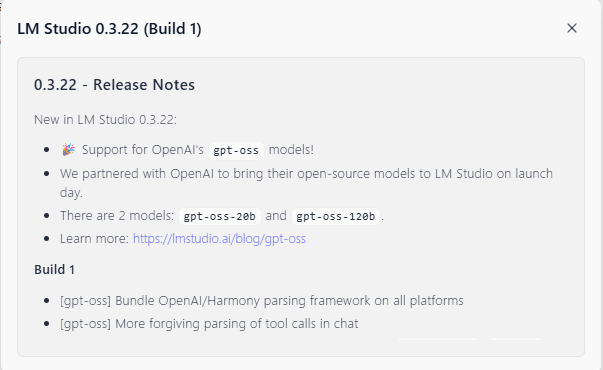Click the Bundle OpenAI/Harmony parsing framework entry
The height and width of the screenshot is (370, 603).
(262, 300)
